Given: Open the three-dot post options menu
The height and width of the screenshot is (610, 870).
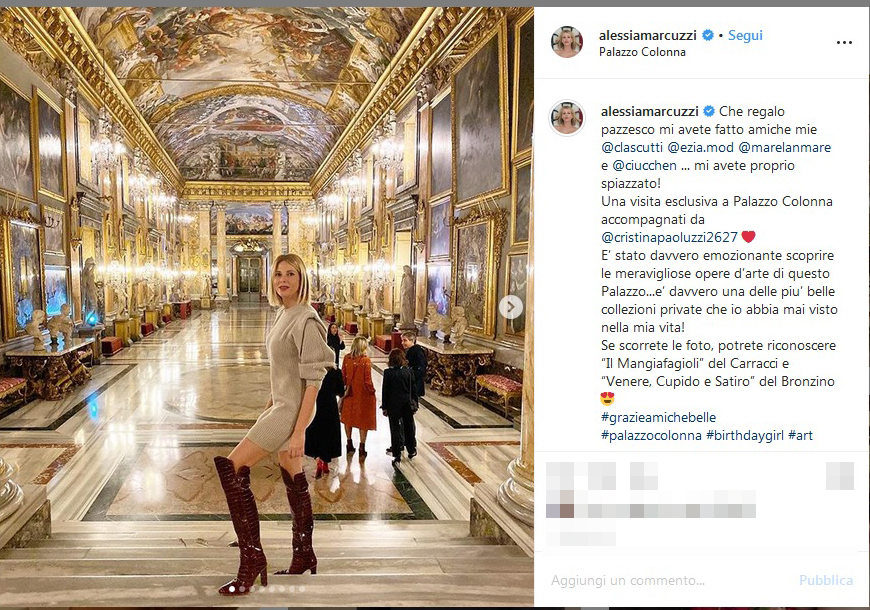Looking at the screenshot, I should [844, 43].
